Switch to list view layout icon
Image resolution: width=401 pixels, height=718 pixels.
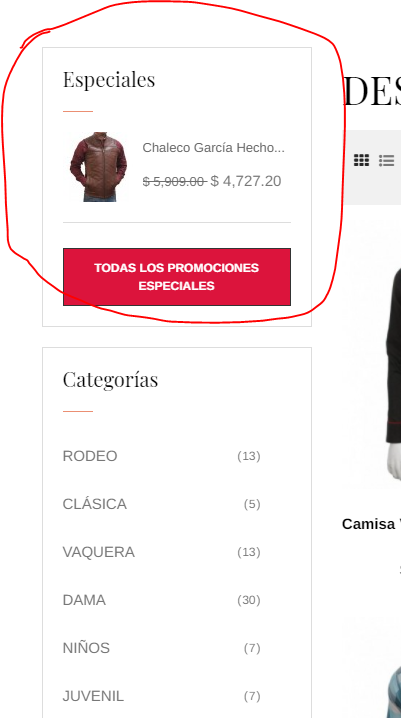coord(387,161)
